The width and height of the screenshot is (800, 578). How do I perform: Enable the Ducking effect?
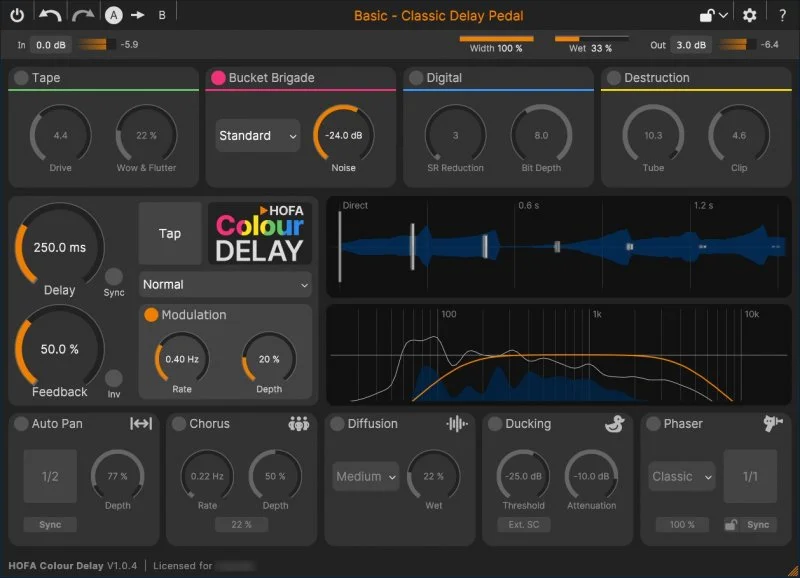494,424
